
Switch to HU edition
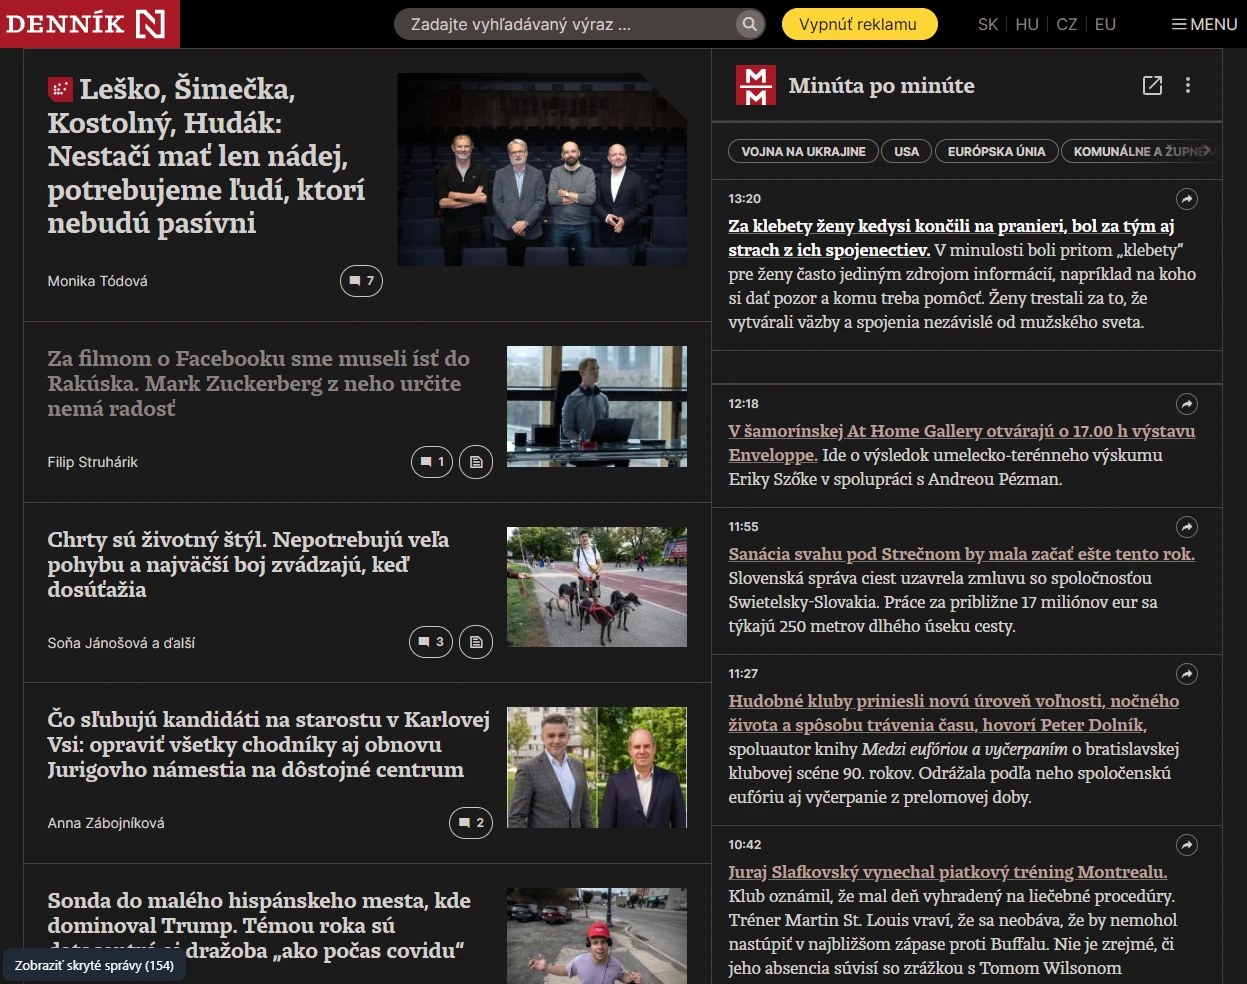click(1027, 24)
